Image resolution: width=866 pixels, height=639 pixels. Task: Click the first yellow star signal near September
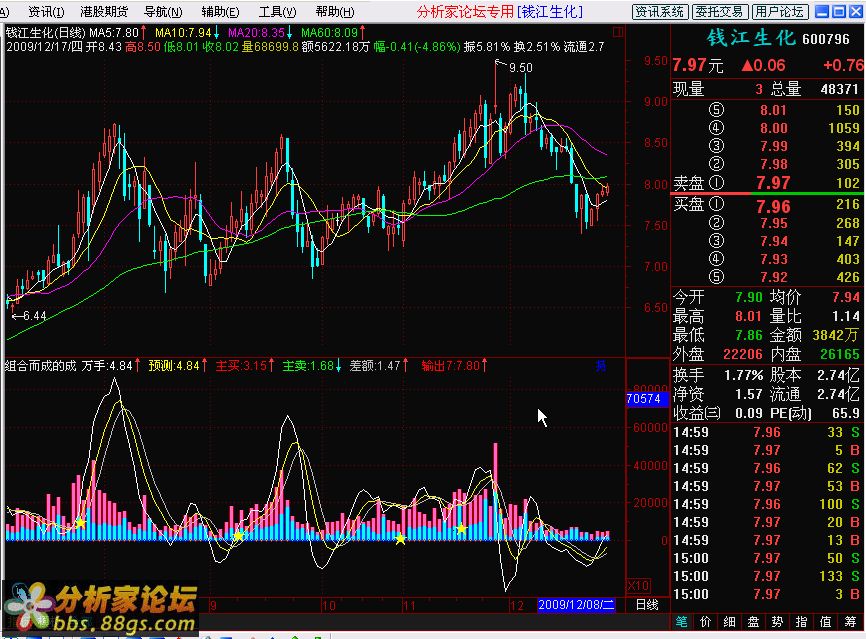coord(80,522)
